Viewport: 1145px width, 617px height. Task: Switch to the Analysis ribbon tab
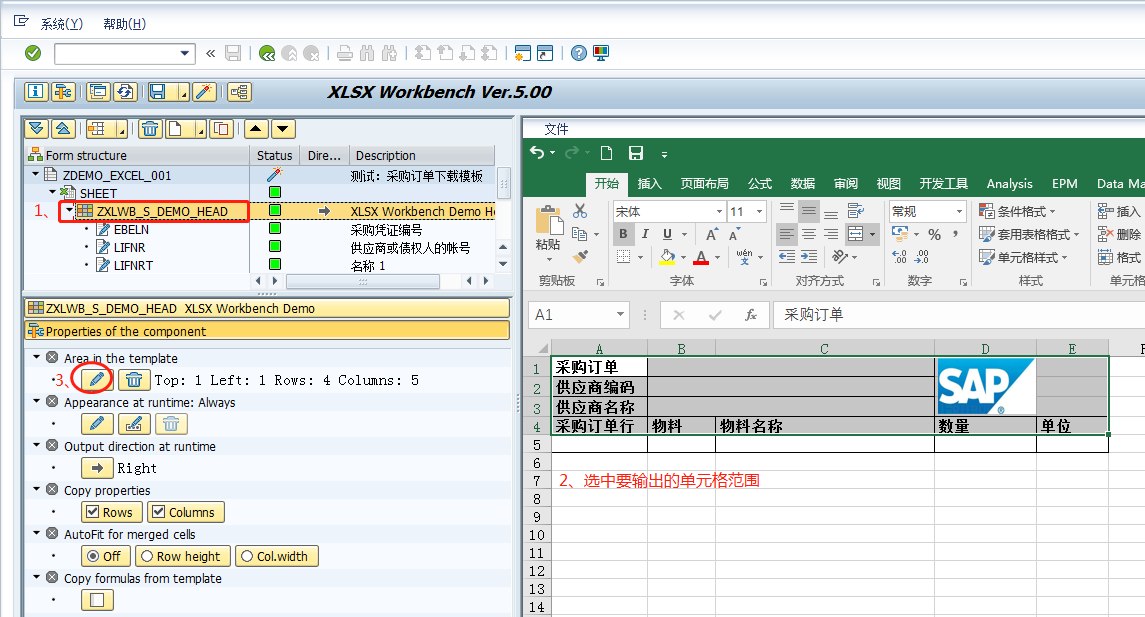click(x=1009, y=183)
